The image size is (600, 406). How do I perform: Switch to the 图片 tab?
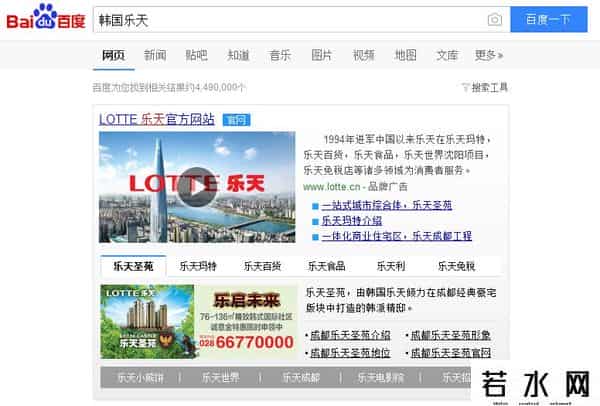pos(321,55)
